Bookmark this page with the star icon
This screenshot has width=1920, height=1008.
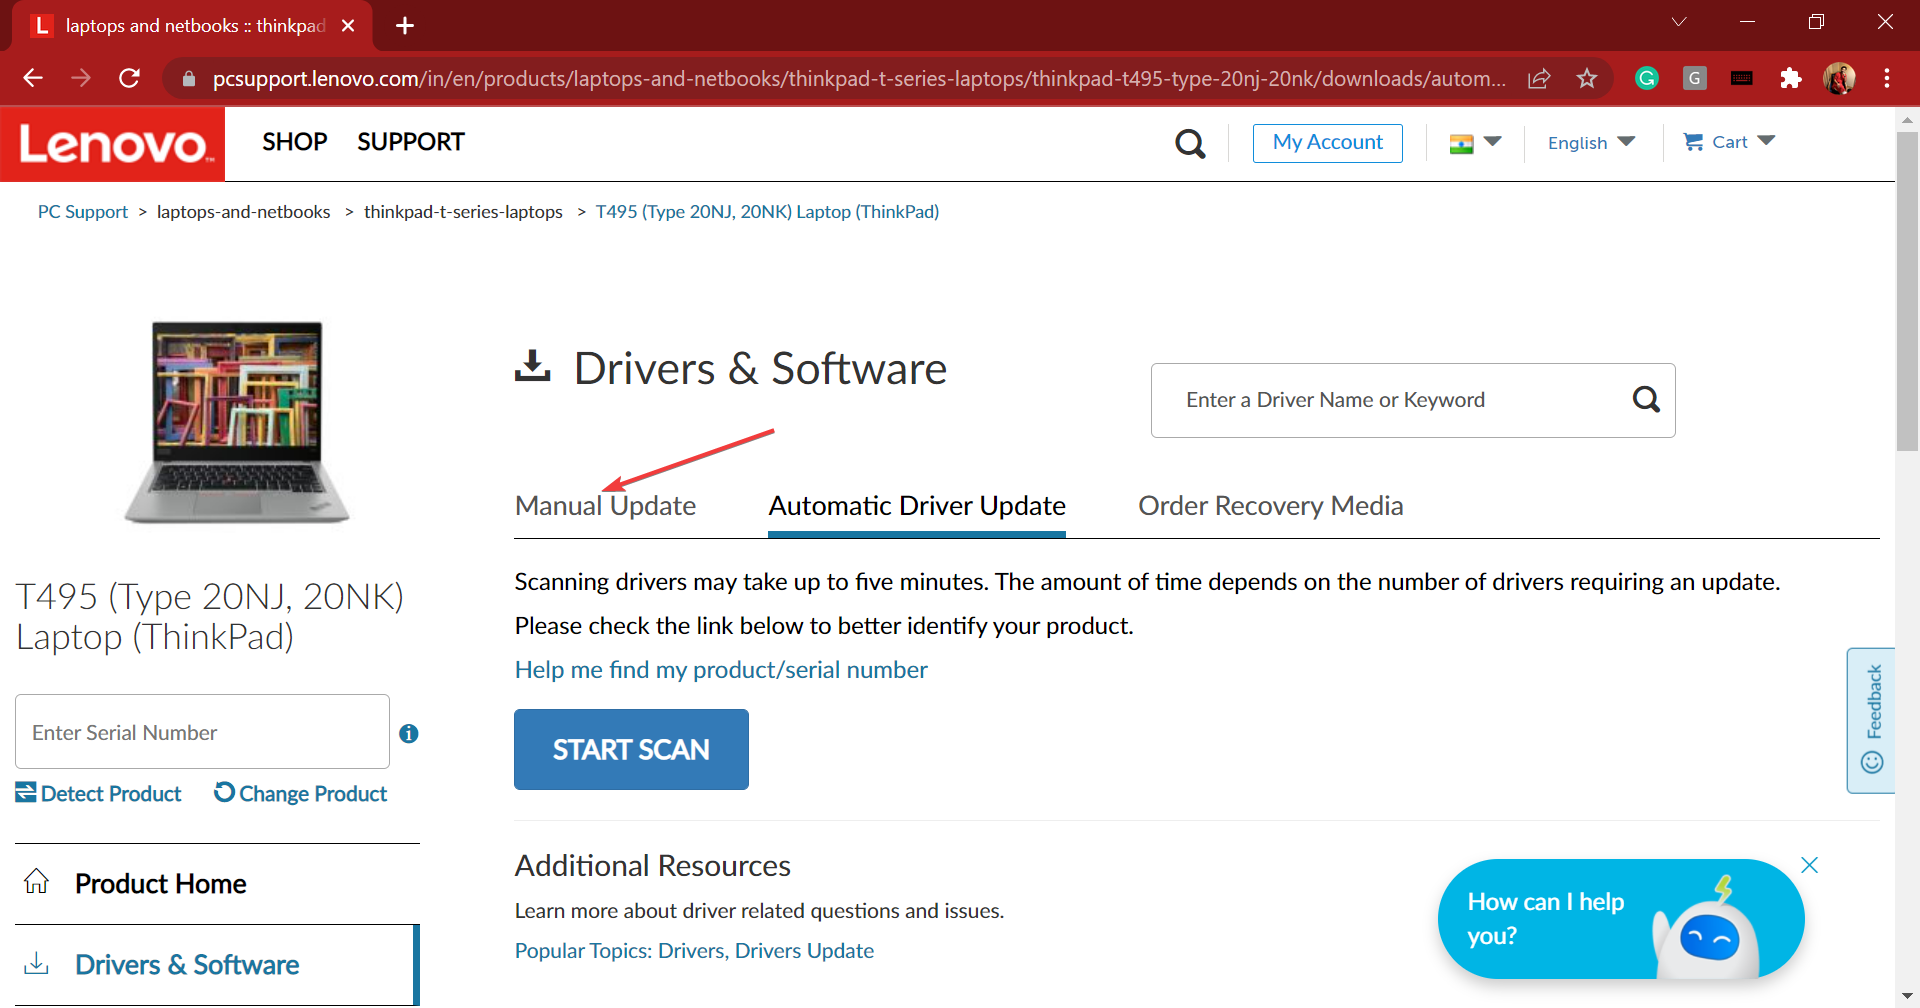pos(1587,78)
